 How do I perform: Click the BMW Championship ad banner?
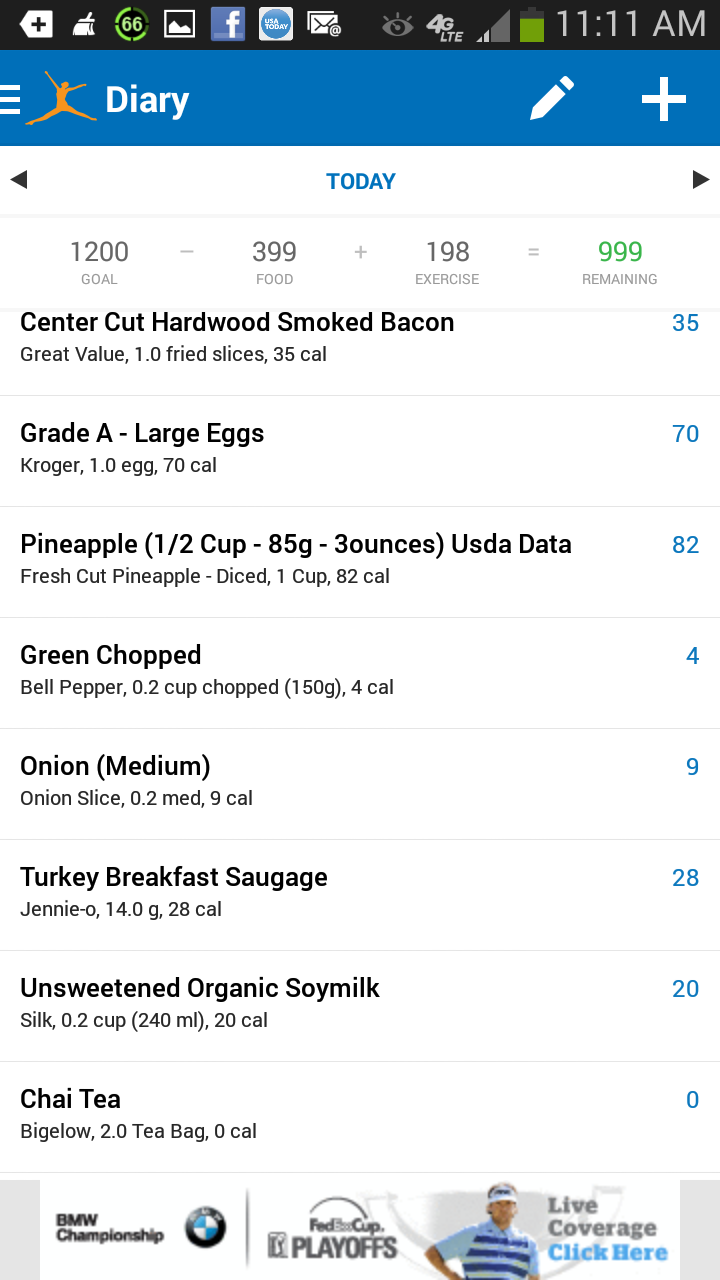tap(360, 1229)
